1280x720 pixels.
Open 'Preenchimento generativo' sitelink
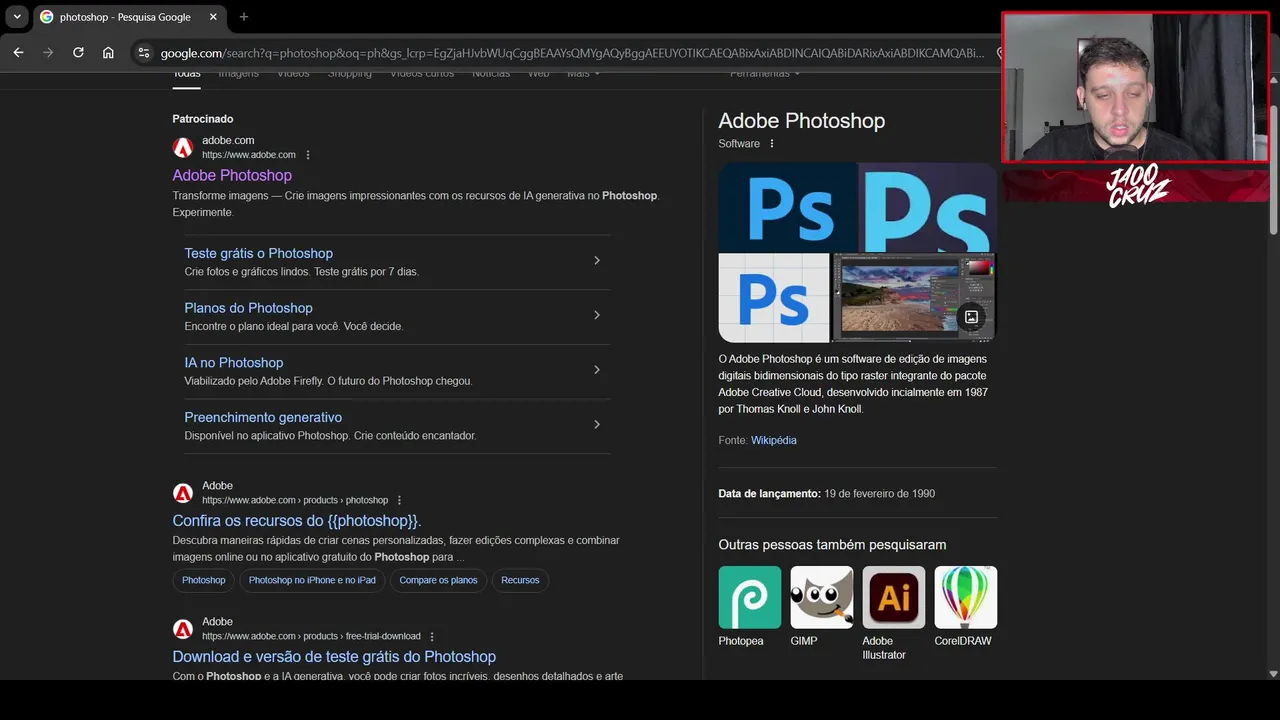263,417
